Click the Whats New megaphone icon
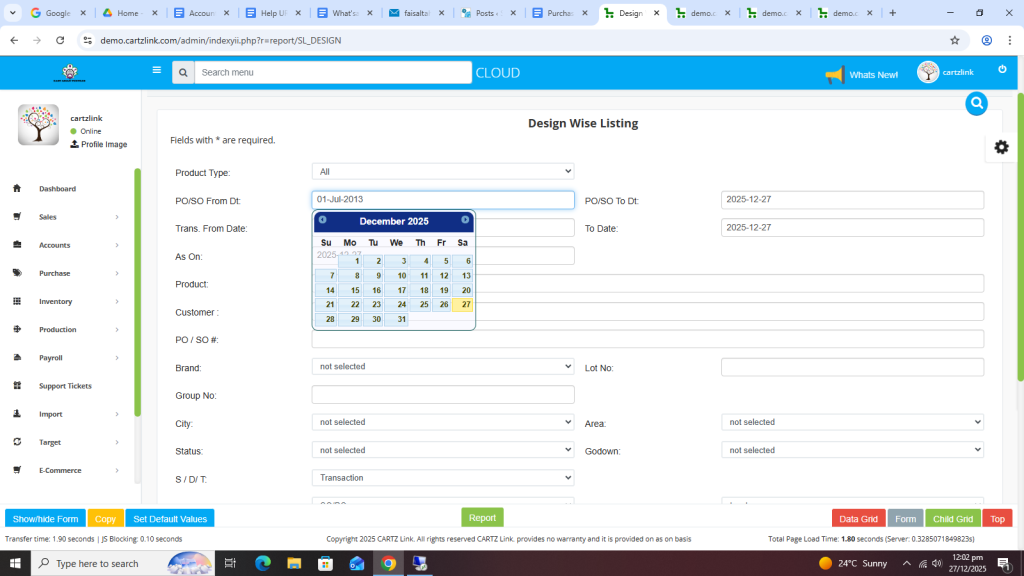 [x=834, y=75]
